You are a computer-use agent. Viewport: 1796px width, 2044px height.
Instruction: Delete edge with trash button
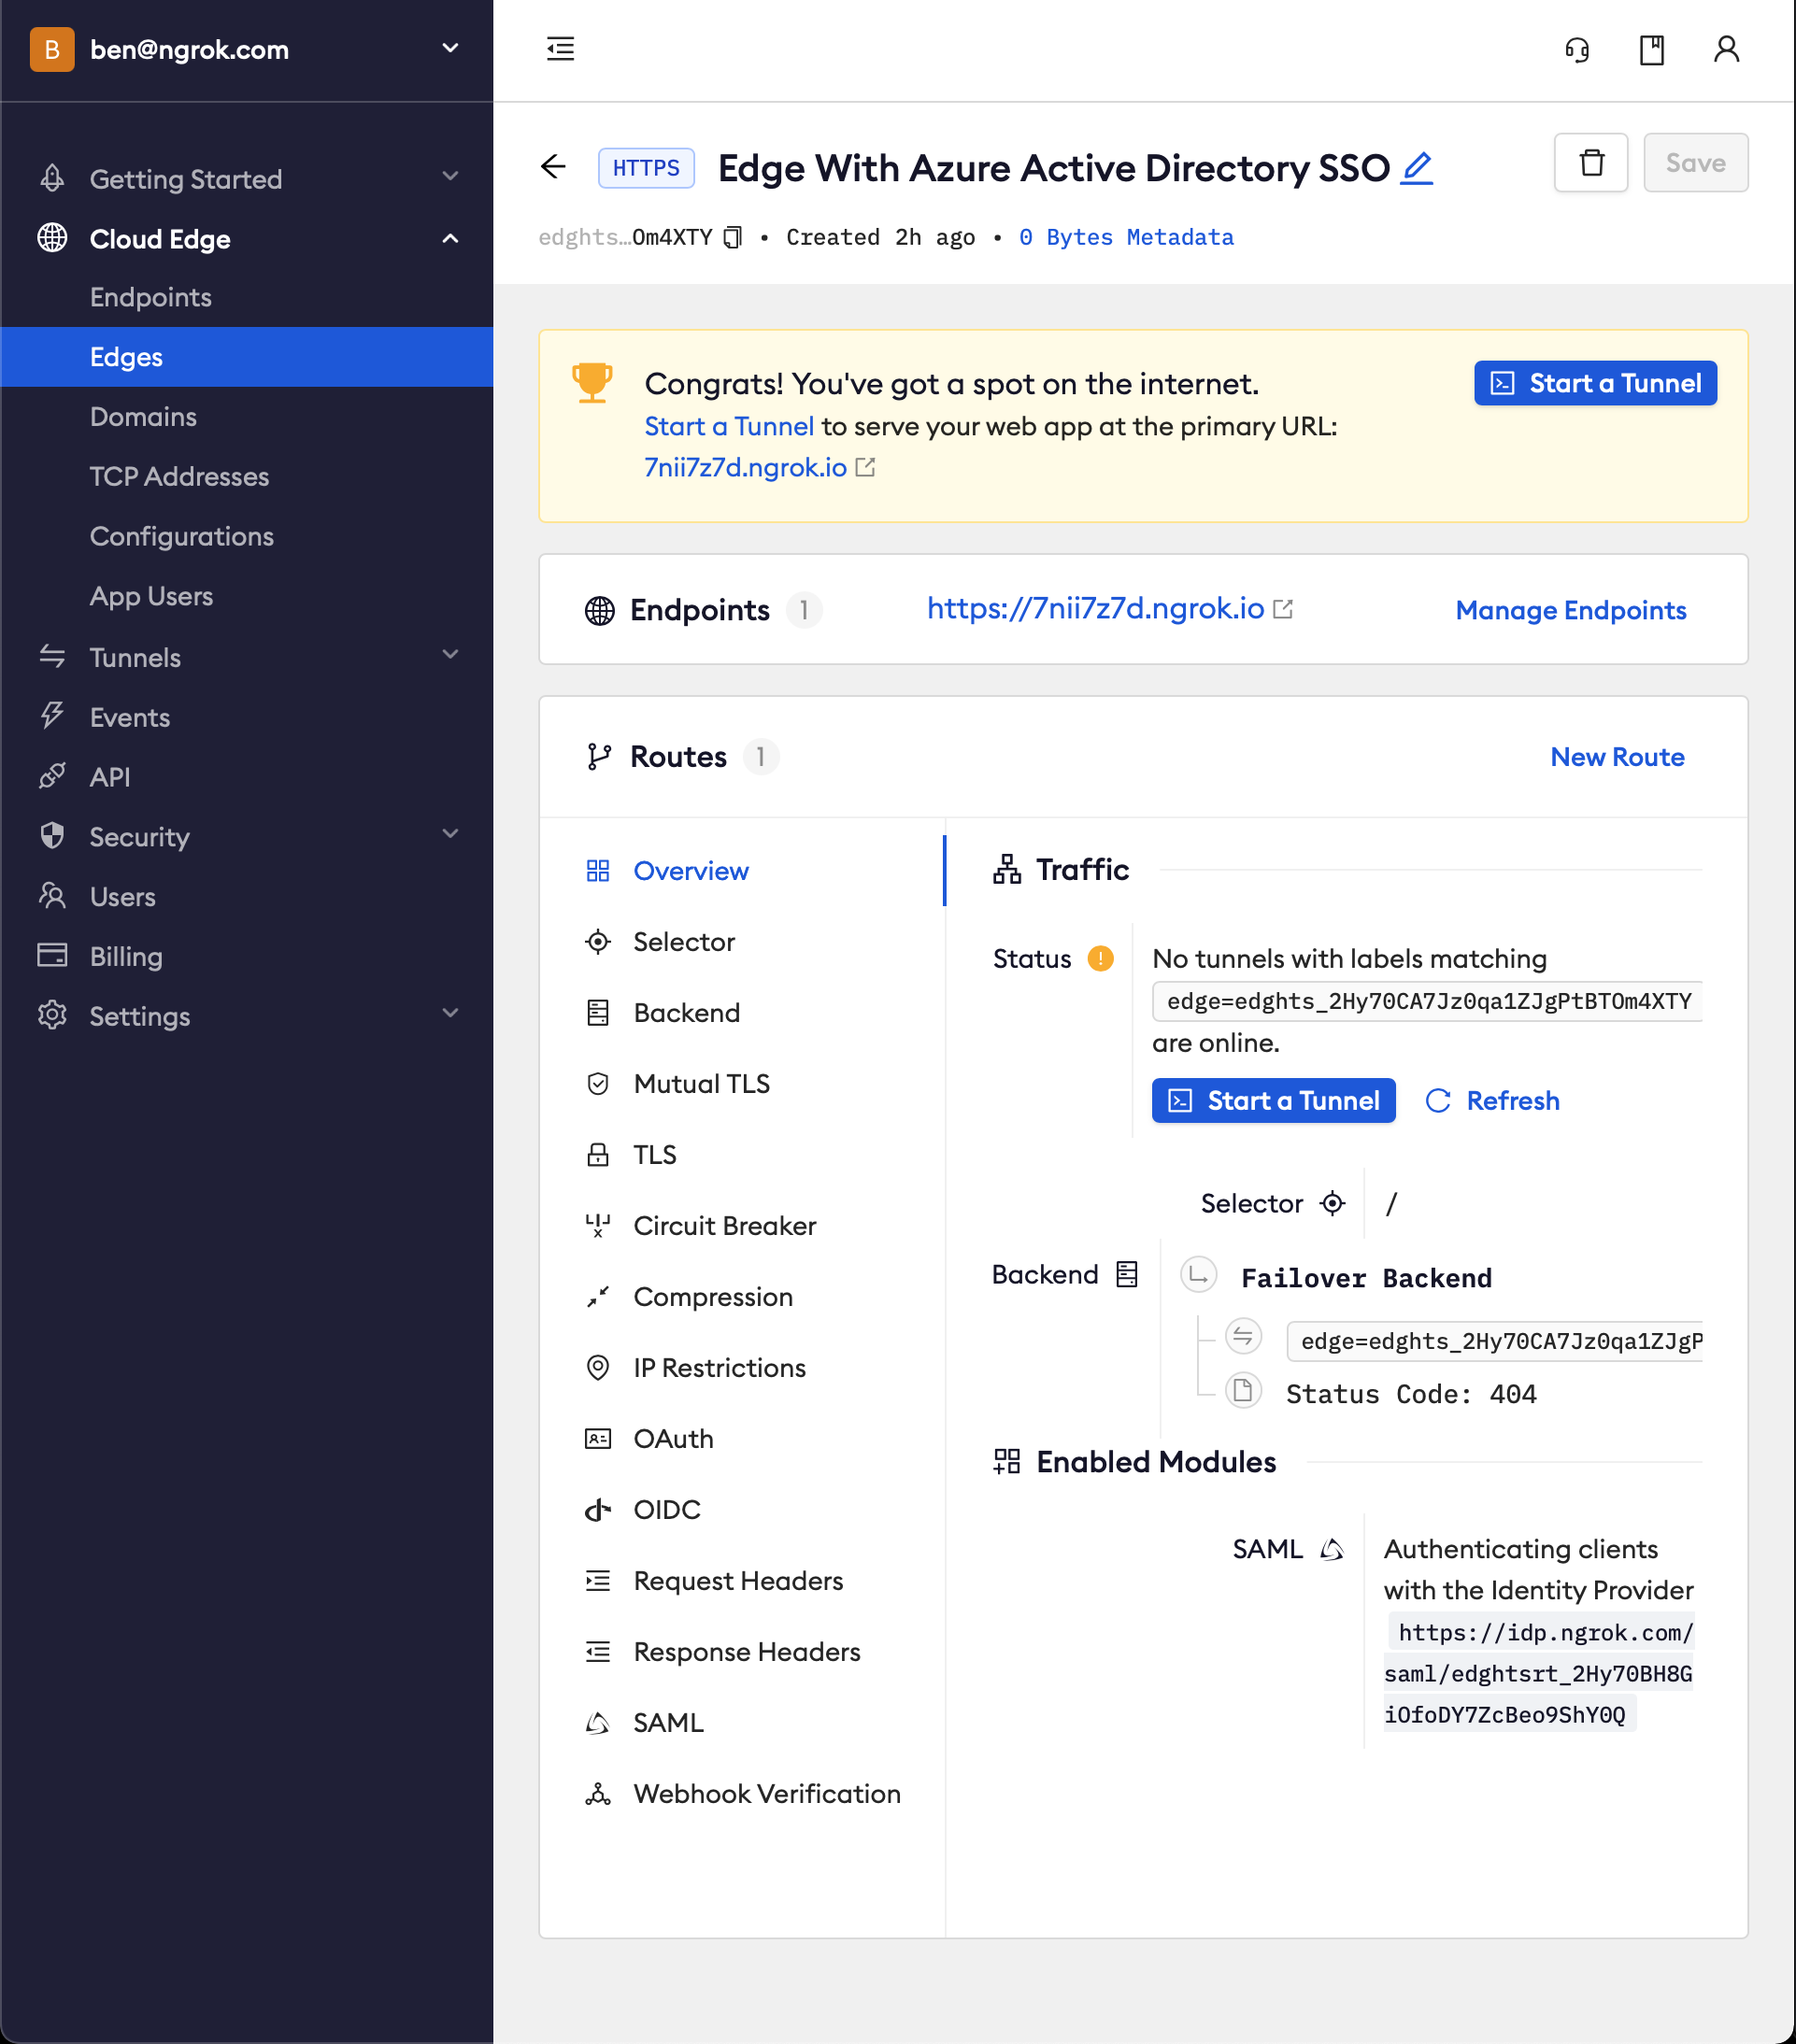1590,162
